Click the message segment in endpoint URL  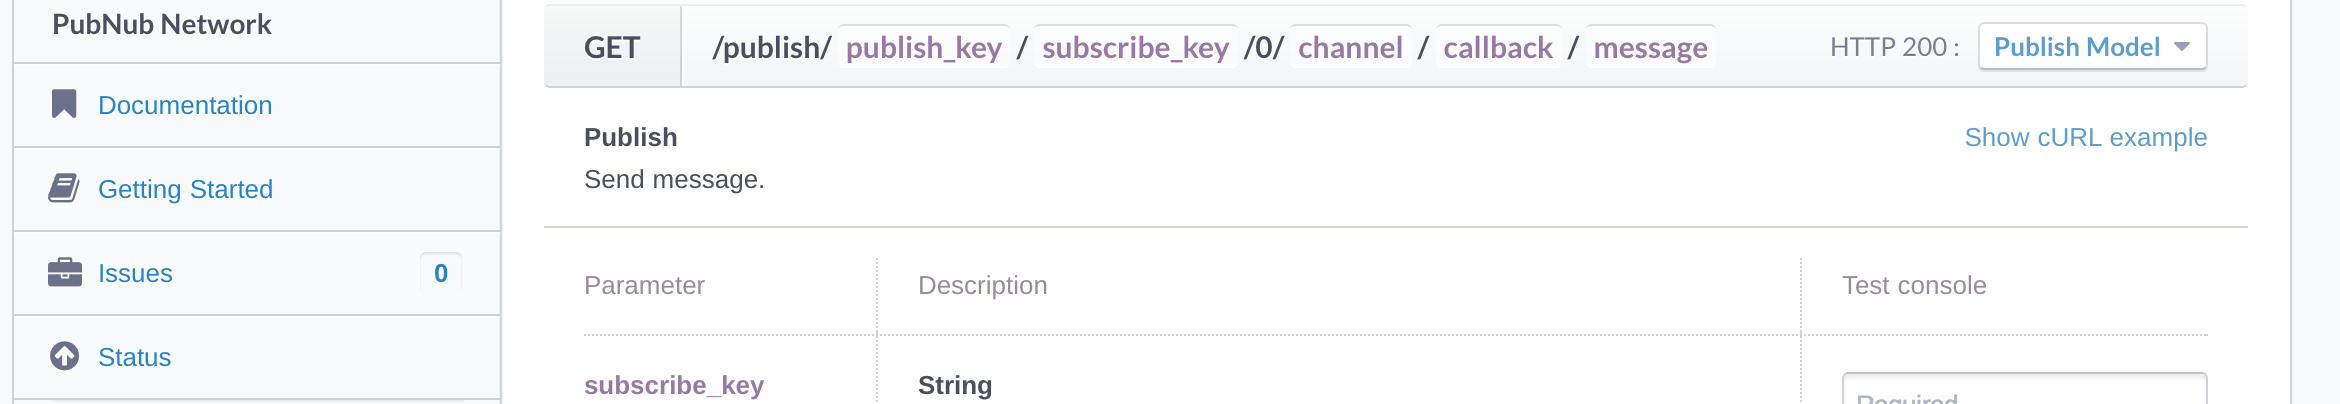(1650, 47)
